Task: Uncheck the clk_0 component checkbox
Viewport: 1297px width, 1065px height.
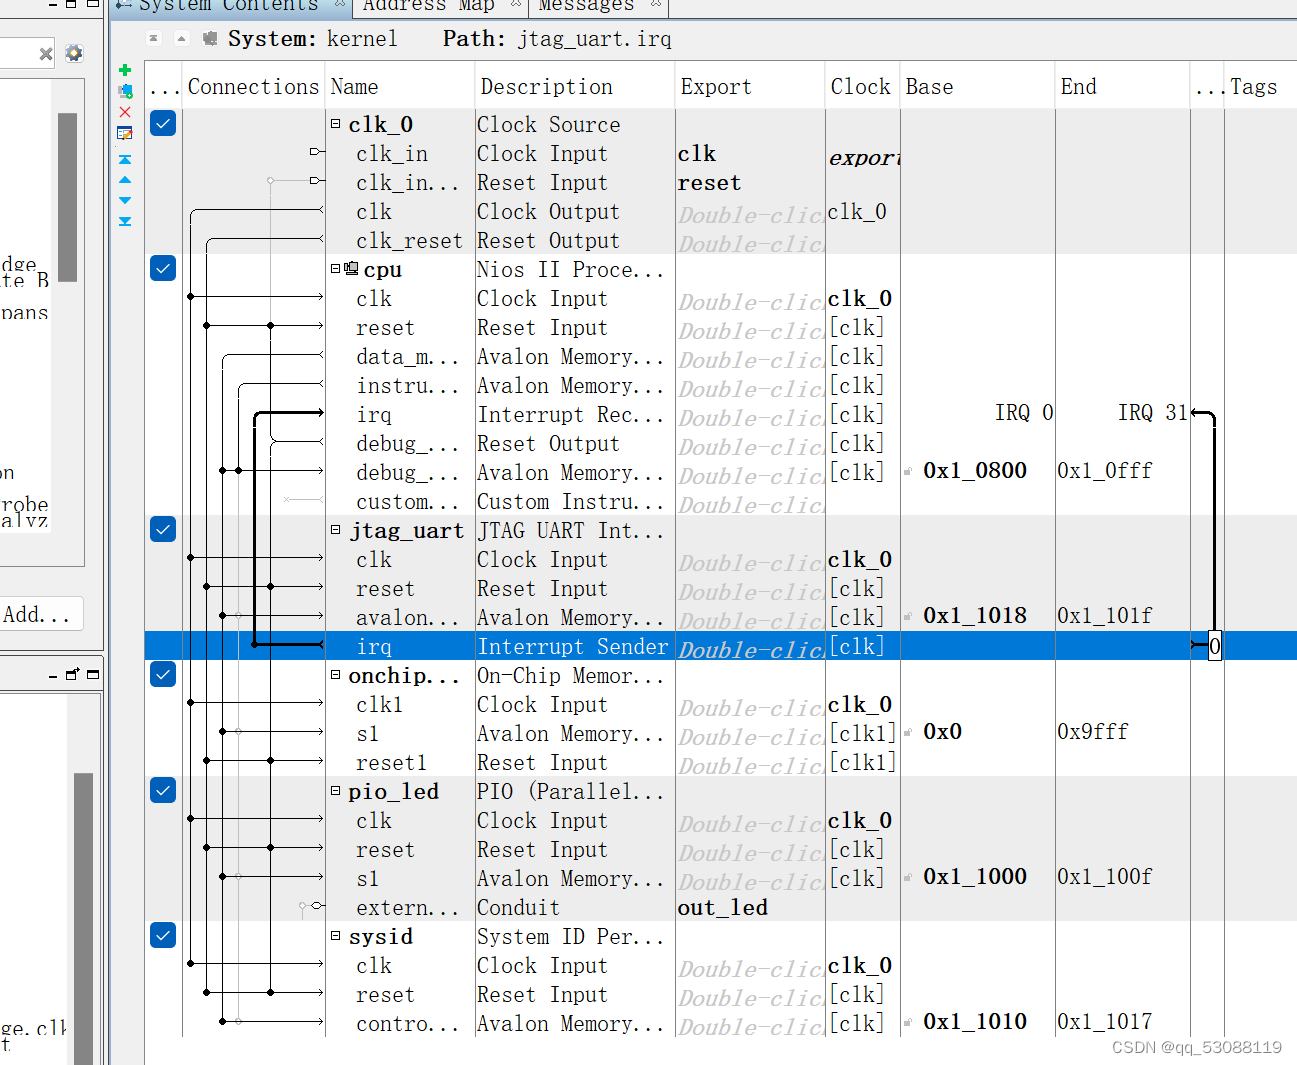Action: (x=163, y=123)
